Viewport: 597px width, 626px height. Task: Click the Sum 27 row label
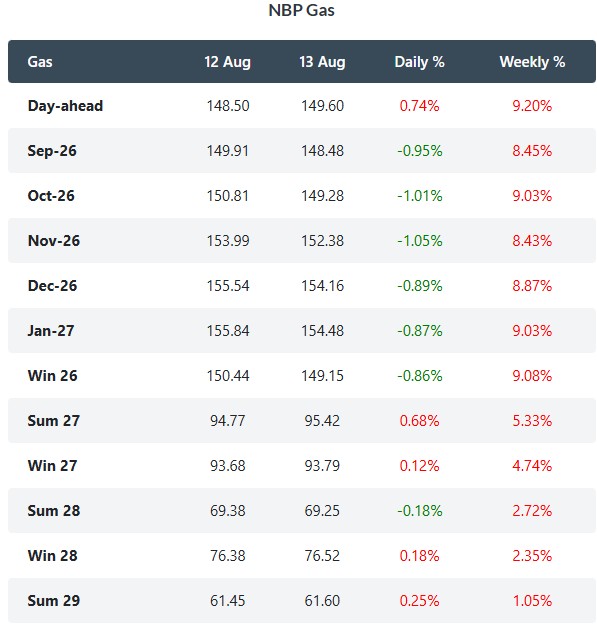pos(54,421)
